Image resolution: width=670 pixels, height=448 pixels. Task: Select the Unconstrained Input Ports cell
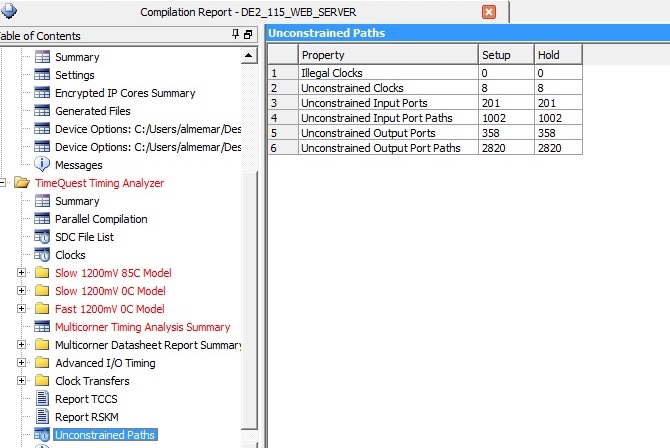coord(388,103)
